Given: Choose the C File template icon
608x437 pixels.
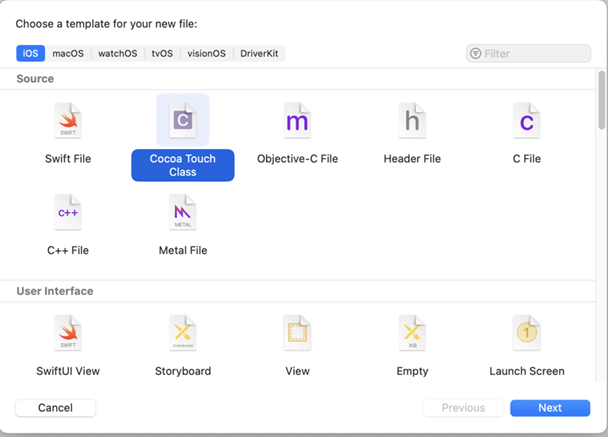Looking at the screenshot, I should coord(526,122).
